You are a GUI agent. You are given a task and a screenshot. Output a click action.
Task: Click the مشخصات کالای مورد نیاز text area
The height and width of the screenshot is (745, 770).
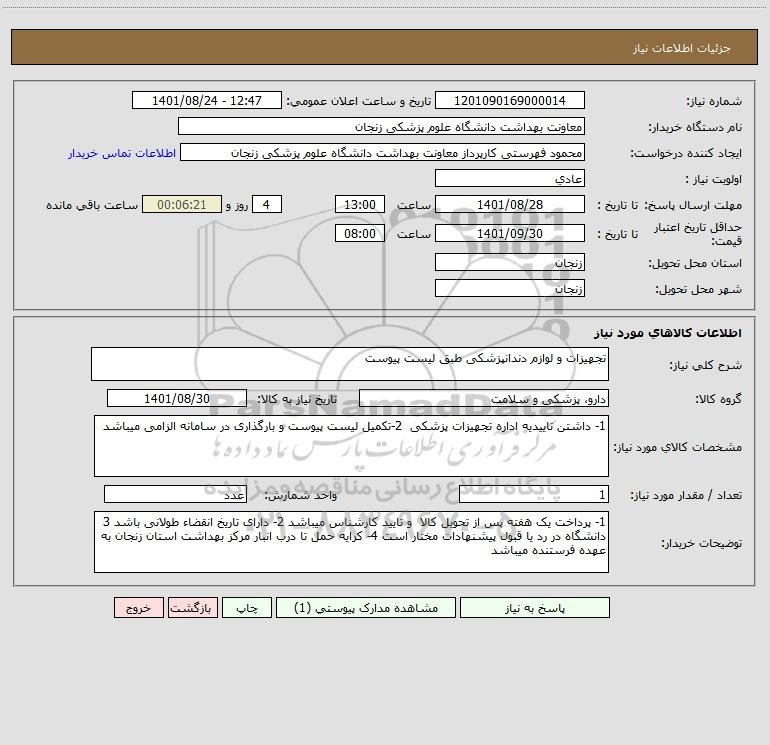pyautogui.click(x=351, y=446)
